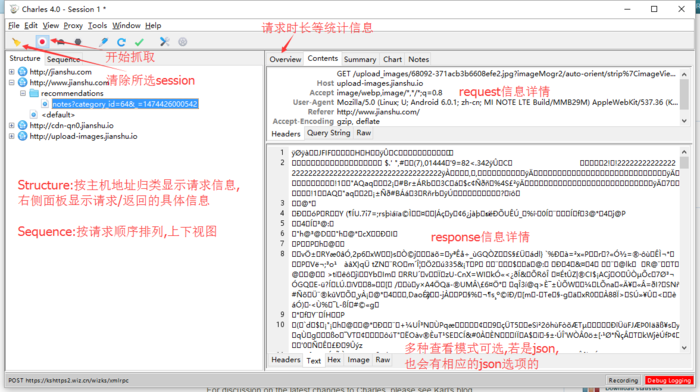The height and width of the screenshot is (392, 700).
Task: Select the notes?category_id=64 request item
Action: (x=125, y=104)
